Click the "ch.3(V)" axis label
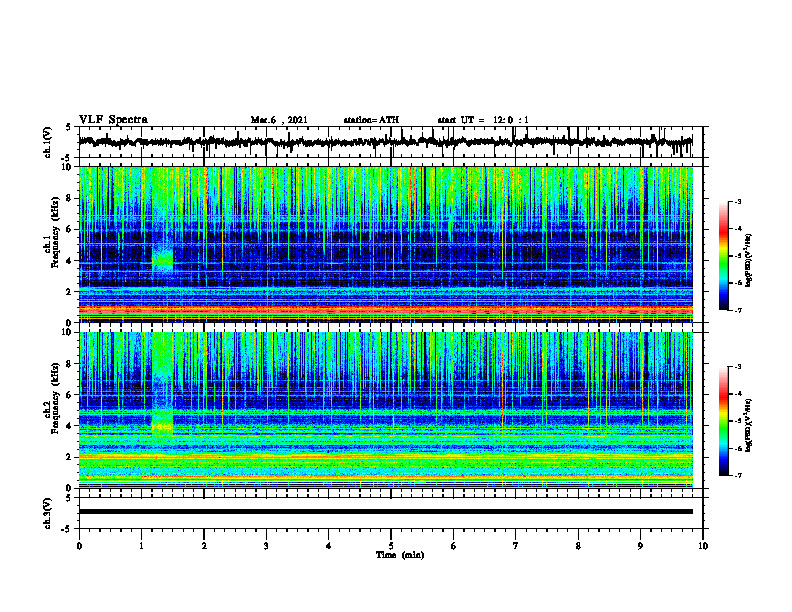This screenshot has height=612, width=792. tap(48, 513)
